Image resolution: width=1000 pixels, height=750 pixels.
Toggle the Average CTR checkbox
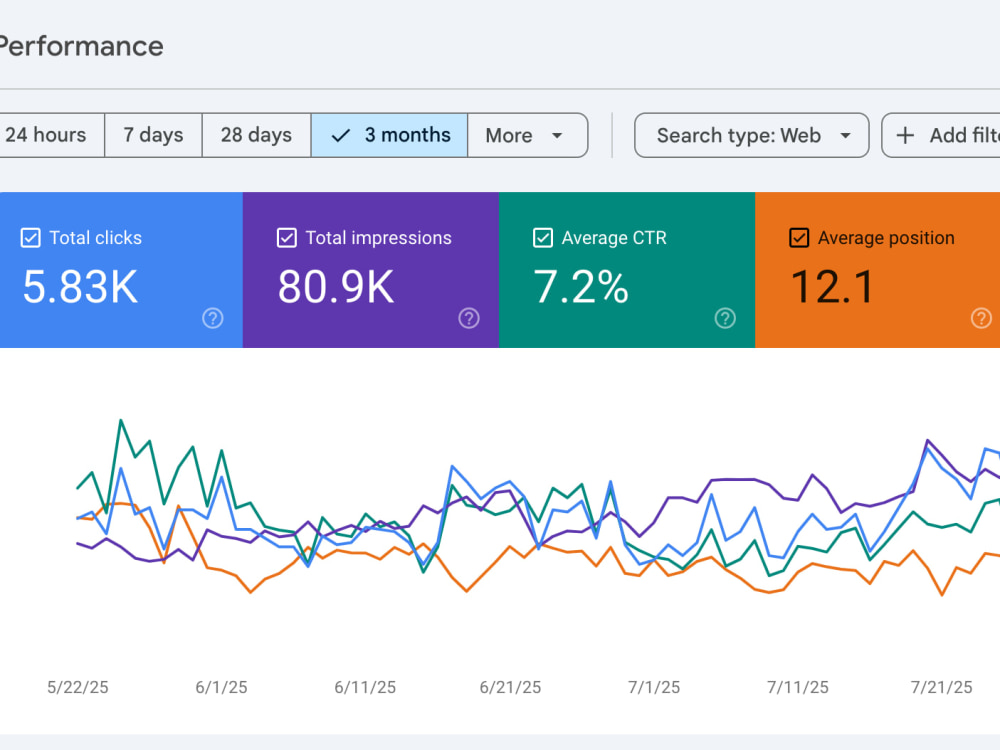[x=543, y=238]
